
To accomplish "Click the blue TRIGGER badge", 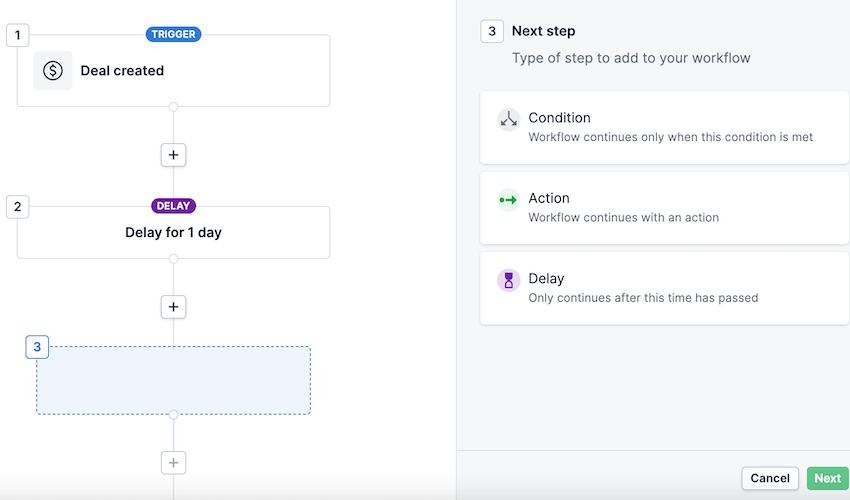I will click(x=173, y=34).
